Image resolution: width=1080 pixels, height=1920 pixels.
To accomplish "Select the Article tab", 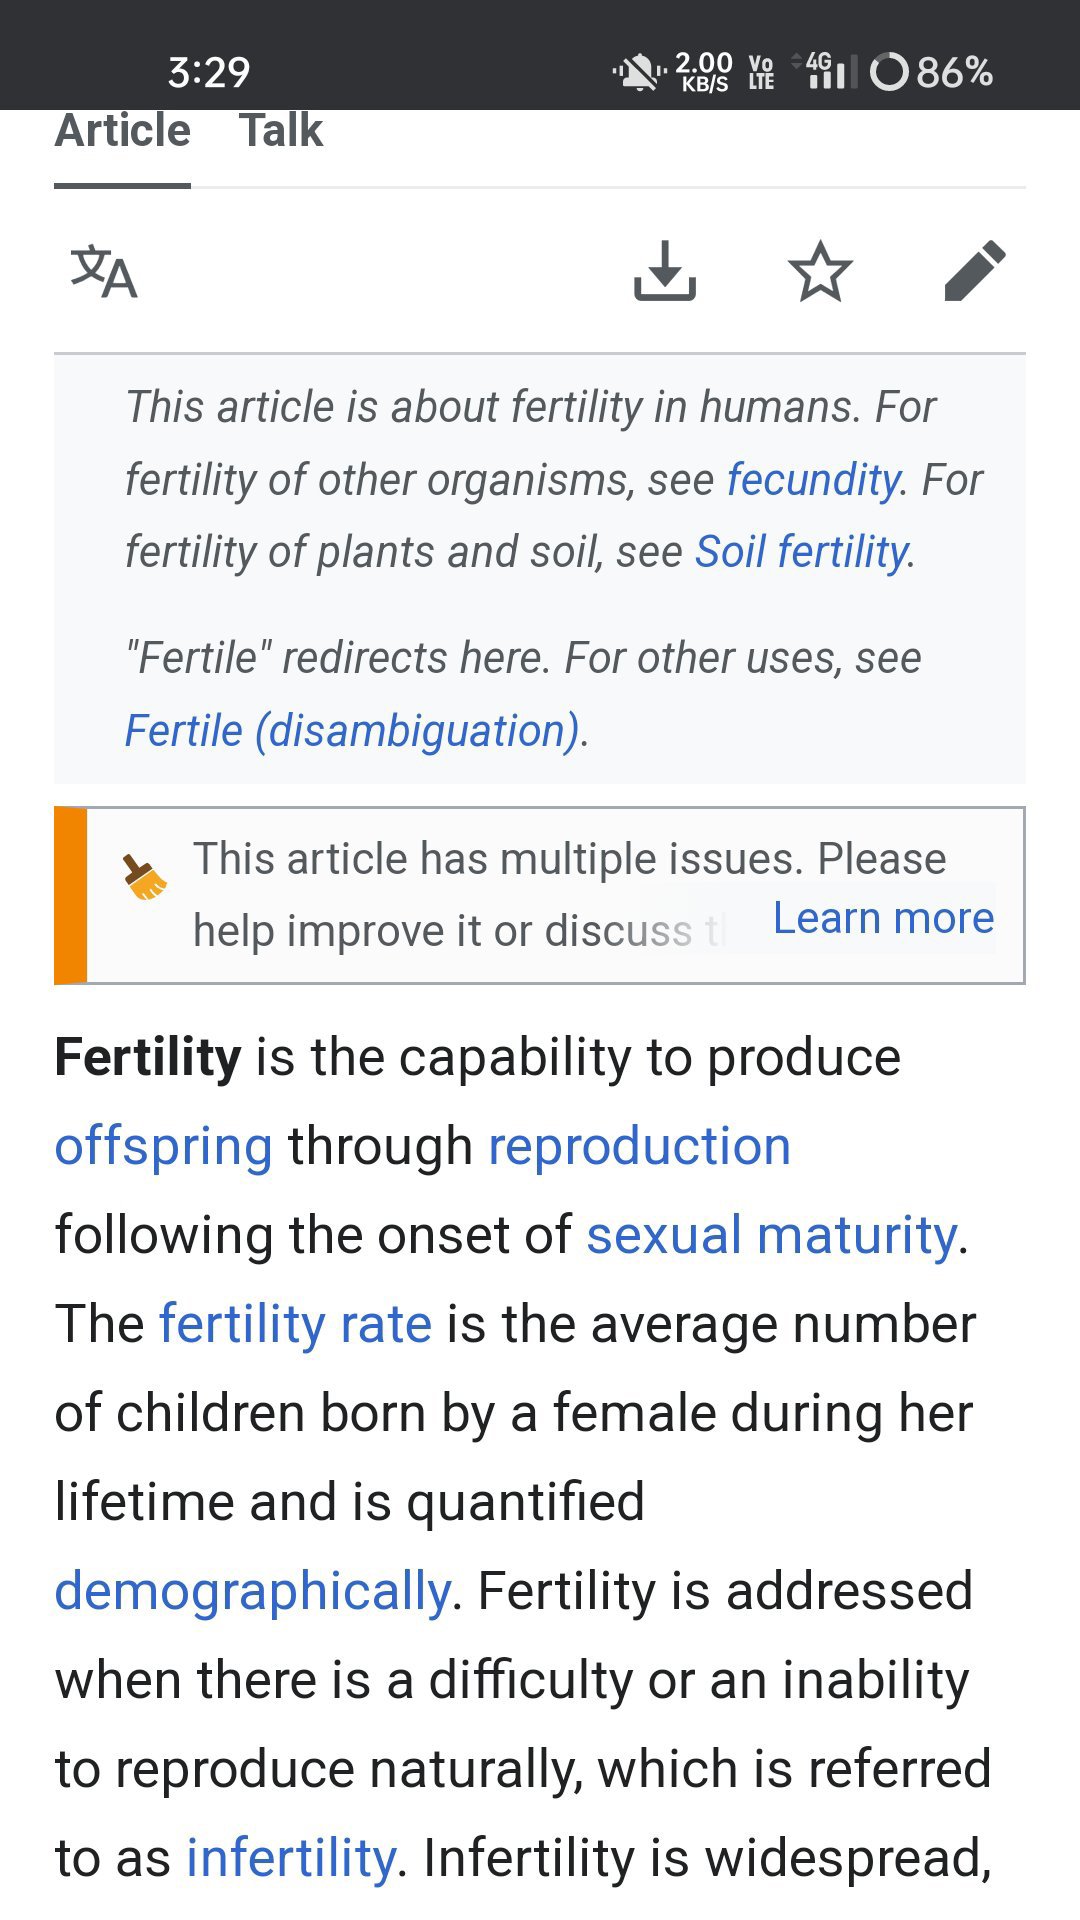I will [x=123, y=132].
